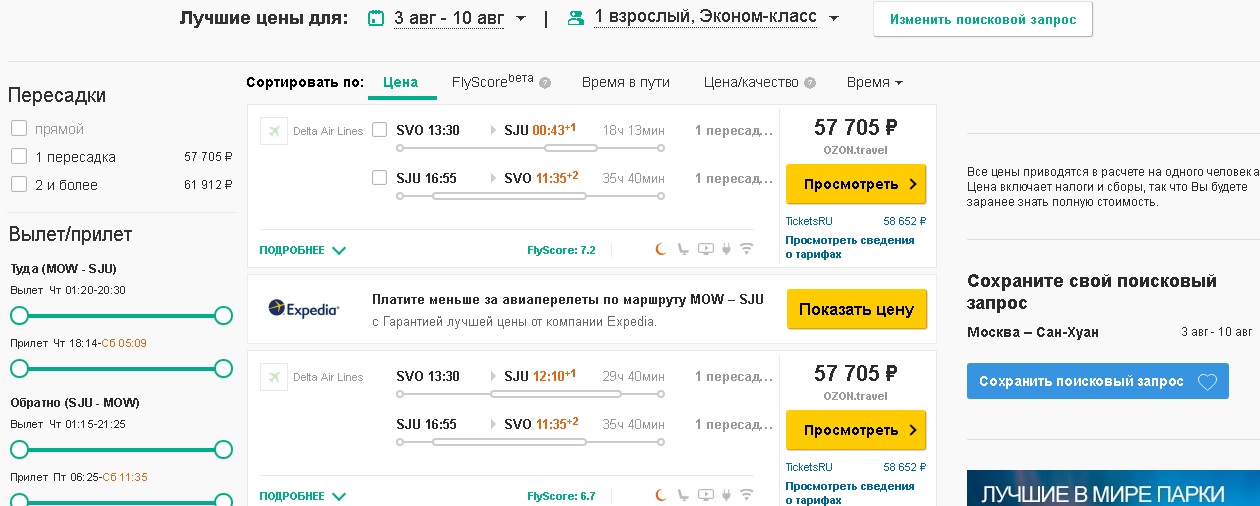Image resolution: width=1260 pixels, height=506 pixels.
Task: Click the Wi-Fi icon in first flight result
Action: point(746,249)
